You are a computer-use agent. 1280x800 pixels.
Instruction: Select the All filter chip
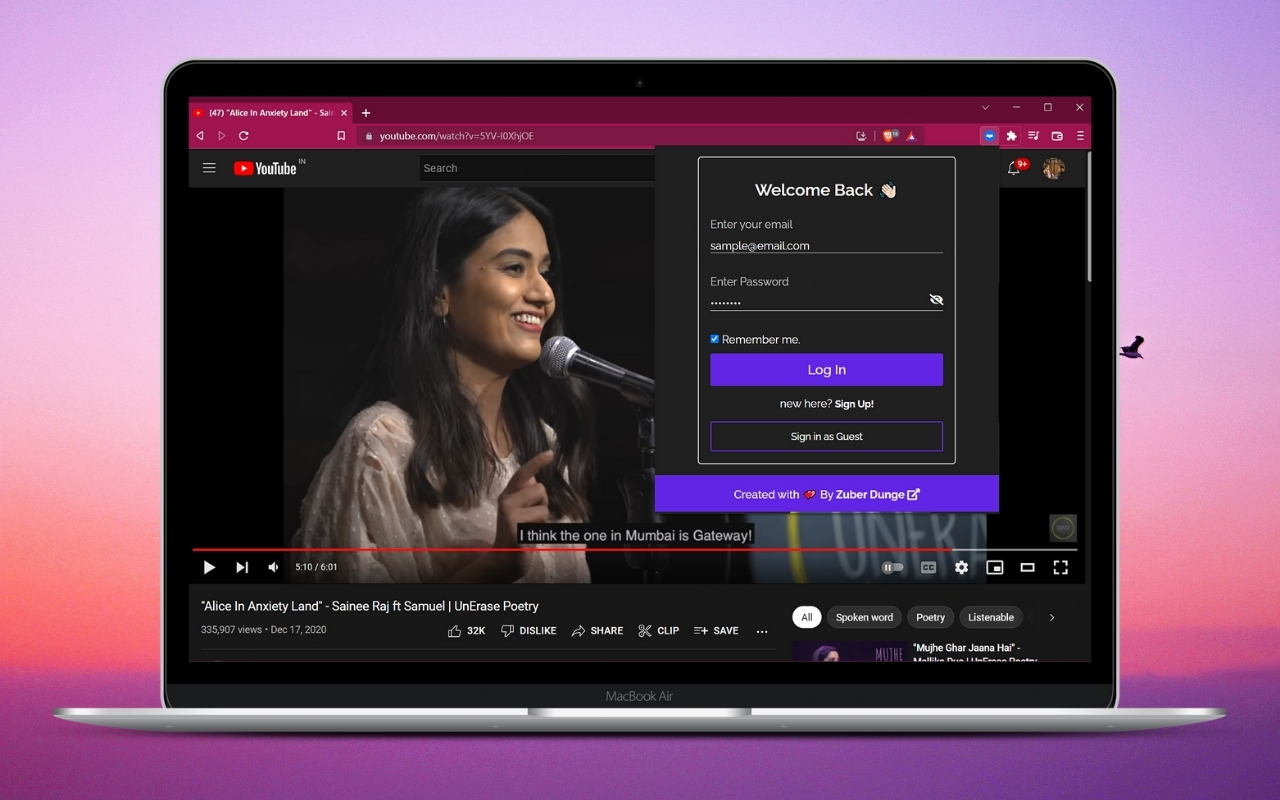click(x=806, y=617)
